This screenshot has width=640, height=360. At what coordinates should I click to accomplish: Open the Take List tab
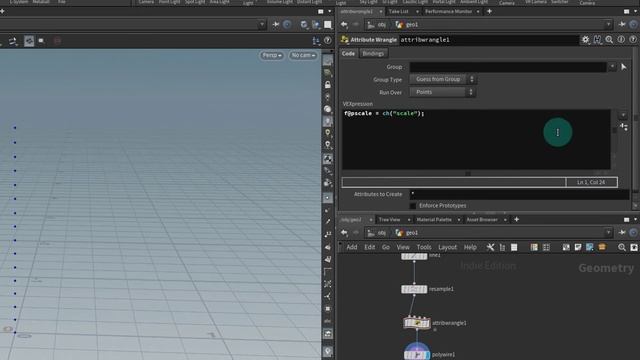398,11
